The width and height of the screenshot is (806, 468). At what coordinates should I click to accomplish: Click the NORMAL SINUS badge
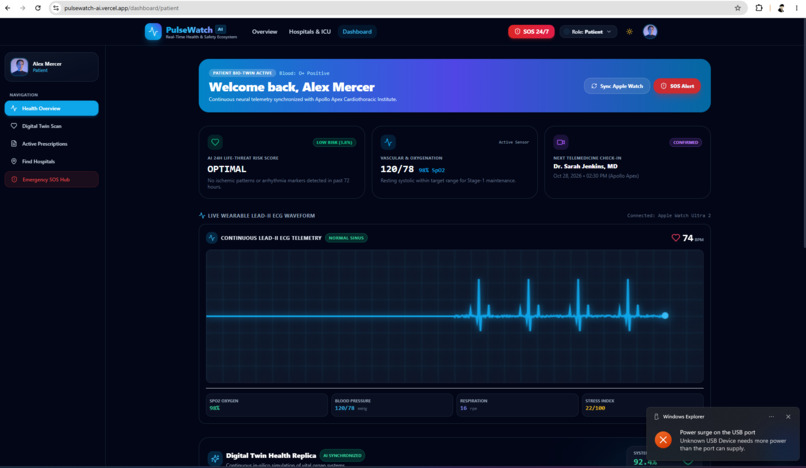coord(346,238)
